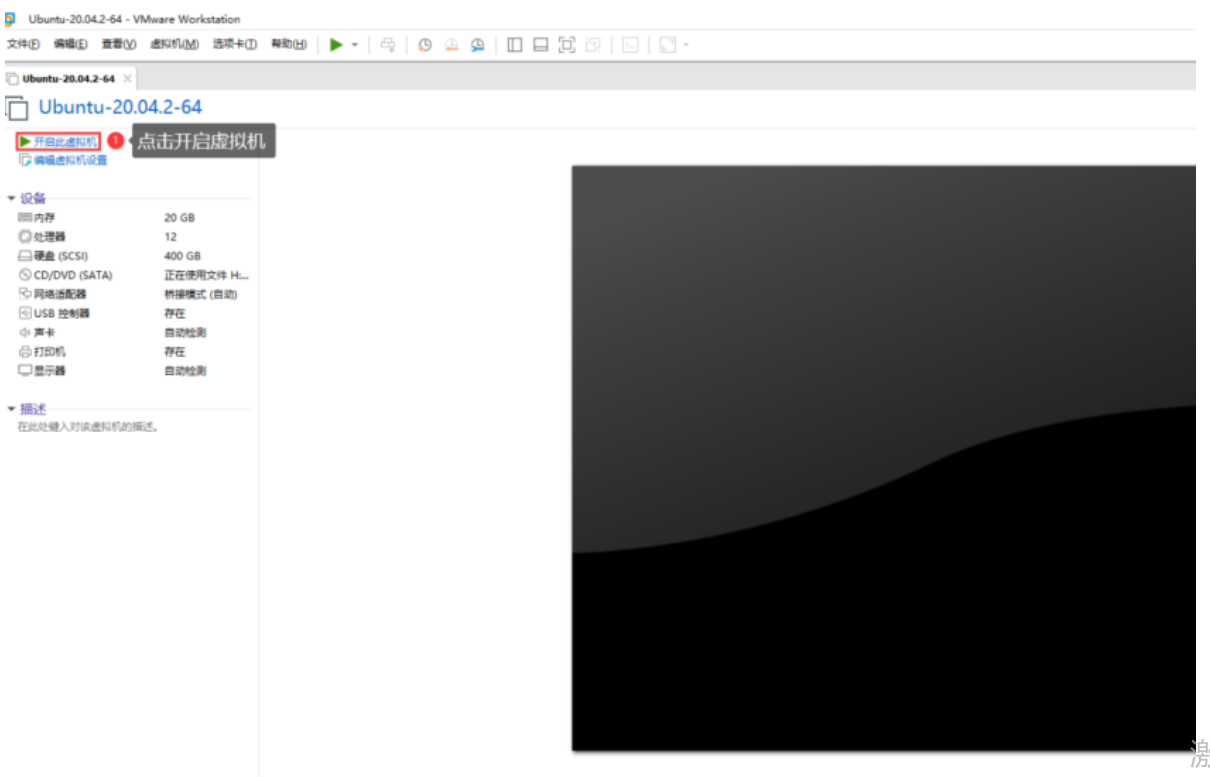Click the 硬盘 (SCSI) disk icon
The height and width of the screenshot is (777, 1210).
tap(25, 256)
